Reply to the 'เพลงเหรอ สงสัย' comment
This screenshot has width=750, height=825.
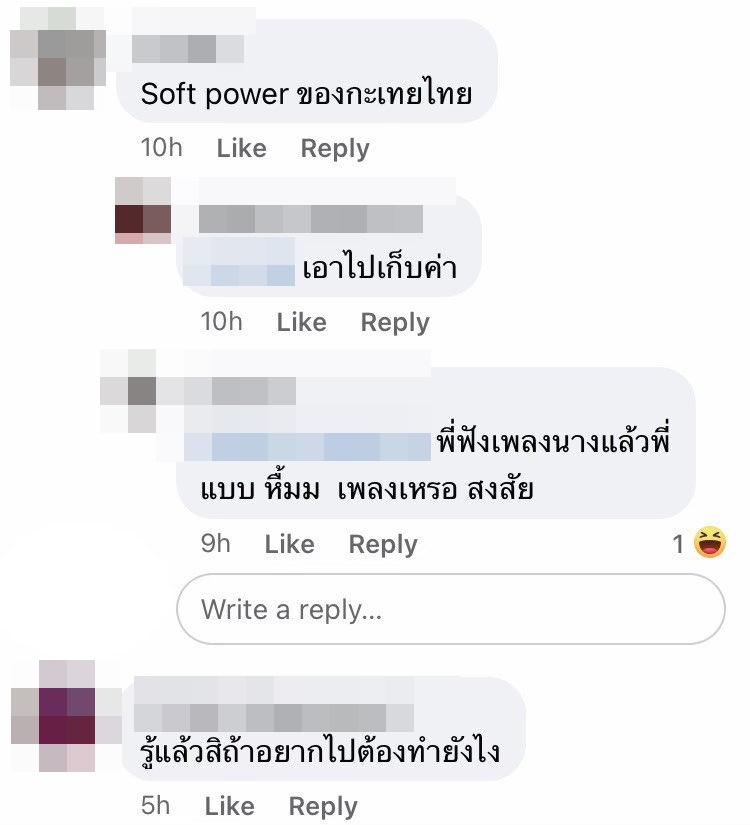point(383,545)
